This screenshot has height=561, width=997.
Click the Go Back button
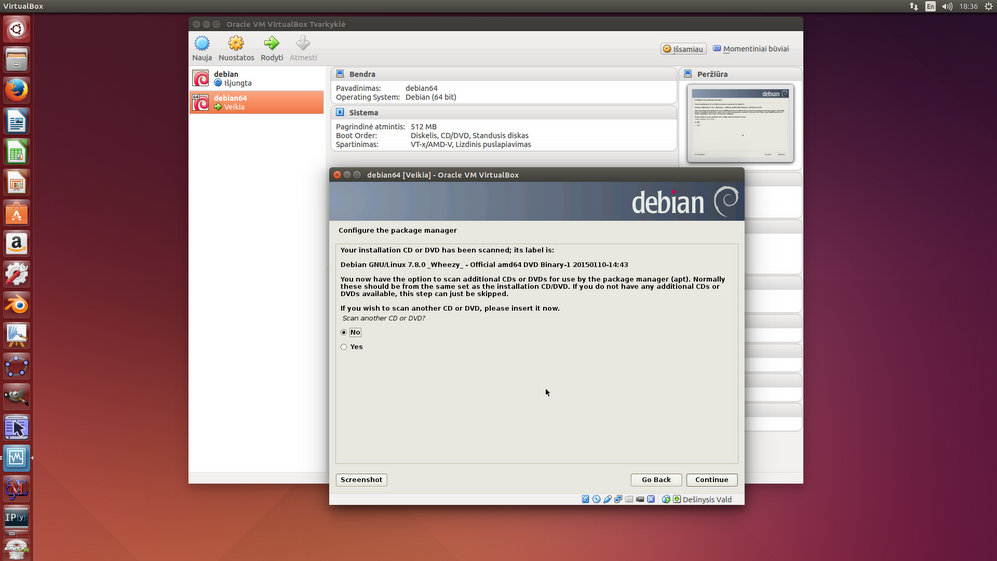tap(656, 480)
